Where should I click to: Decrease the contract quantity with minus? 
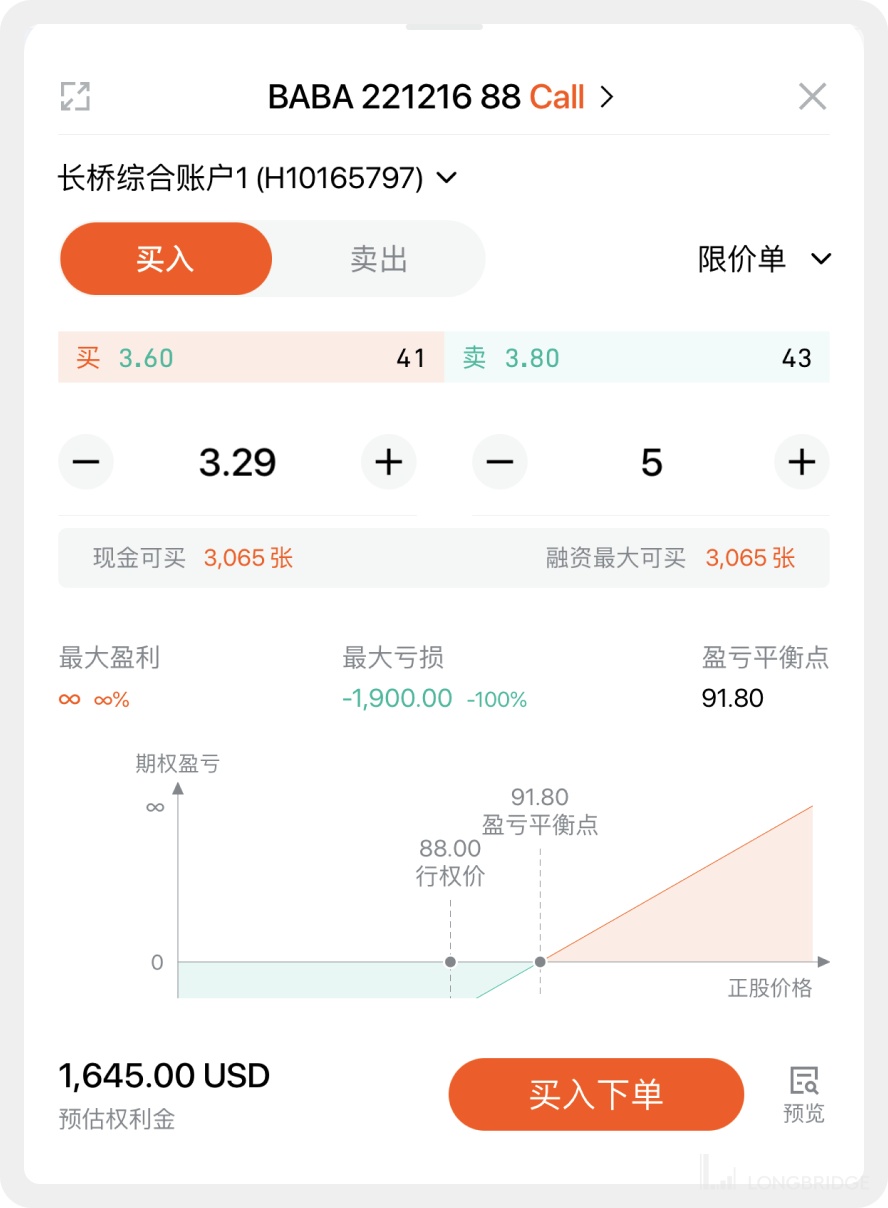click(500, 462)
